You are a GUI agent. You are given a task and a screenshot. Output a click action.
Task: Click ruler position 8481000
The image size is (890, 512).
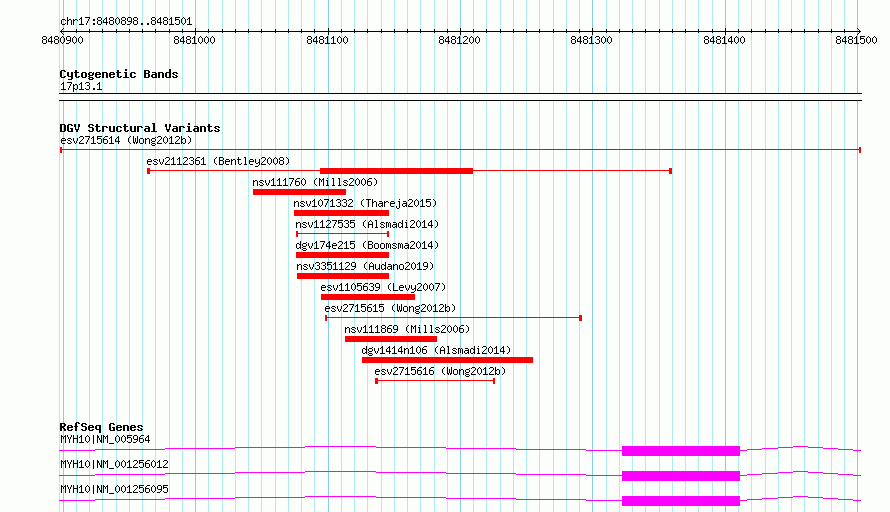(x=195, y=40)
